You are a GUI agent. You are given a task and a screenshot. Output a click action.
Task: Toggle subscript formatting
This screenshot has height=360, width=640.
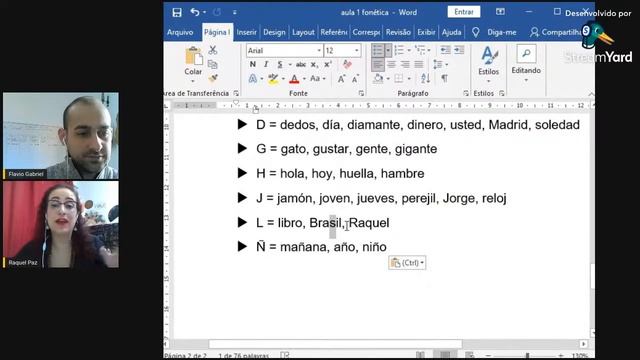[314, 64]
